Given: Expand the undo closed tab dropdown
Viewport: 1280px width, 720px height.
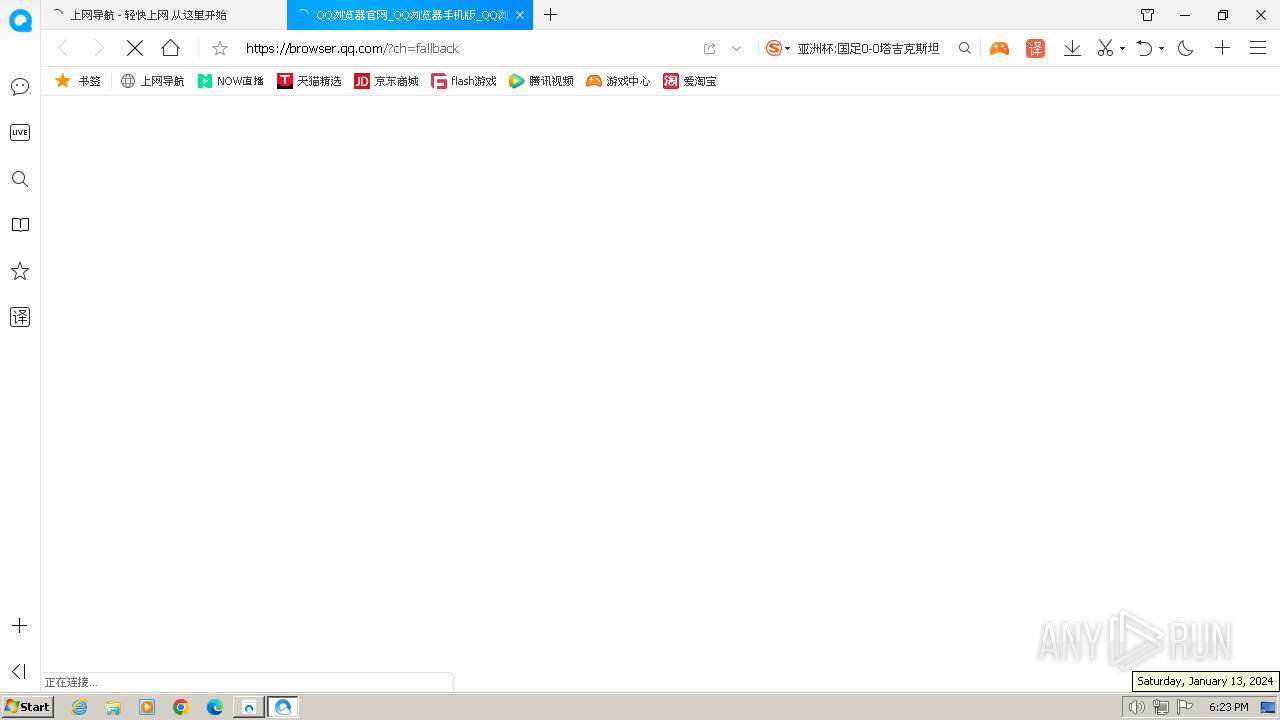Looking at the screenshot, I should [1161, 48].
